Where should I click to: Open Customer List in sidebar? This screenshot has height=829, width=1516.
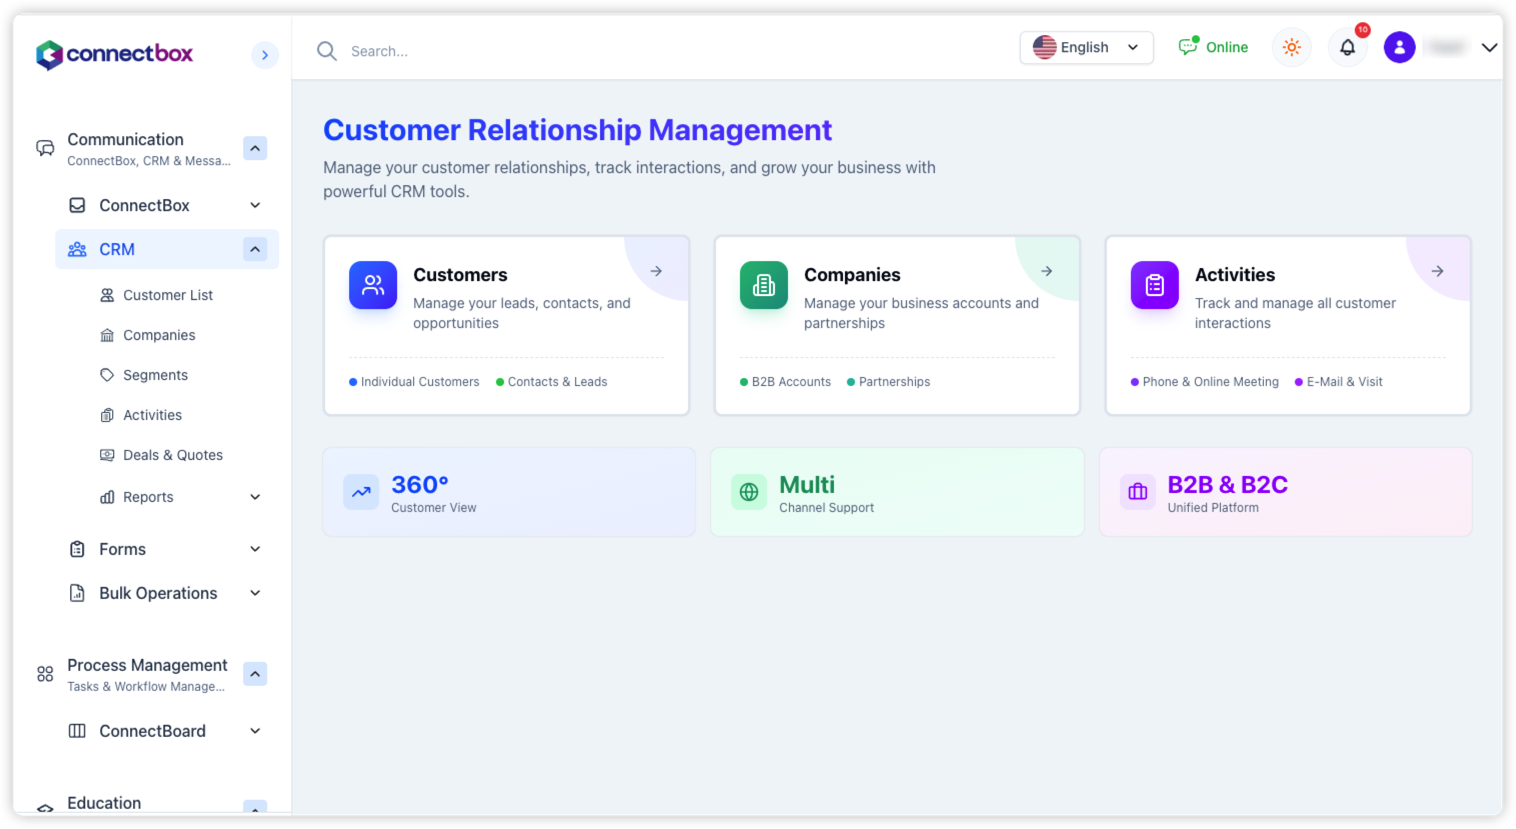point(168,295)
